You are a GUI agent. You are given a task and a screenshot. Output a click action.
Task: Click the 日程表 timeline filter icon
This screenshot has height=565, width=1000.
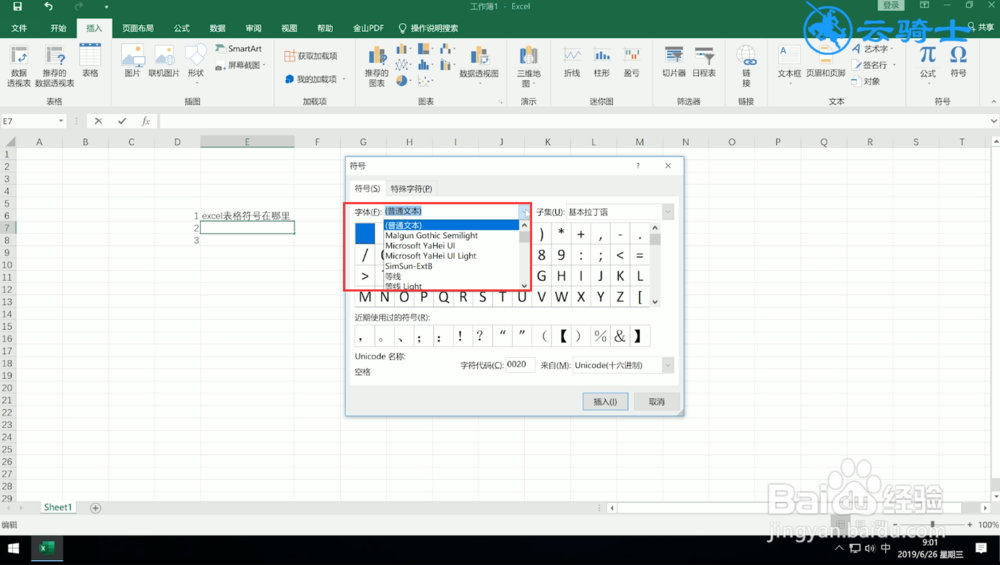coord(704,62)
